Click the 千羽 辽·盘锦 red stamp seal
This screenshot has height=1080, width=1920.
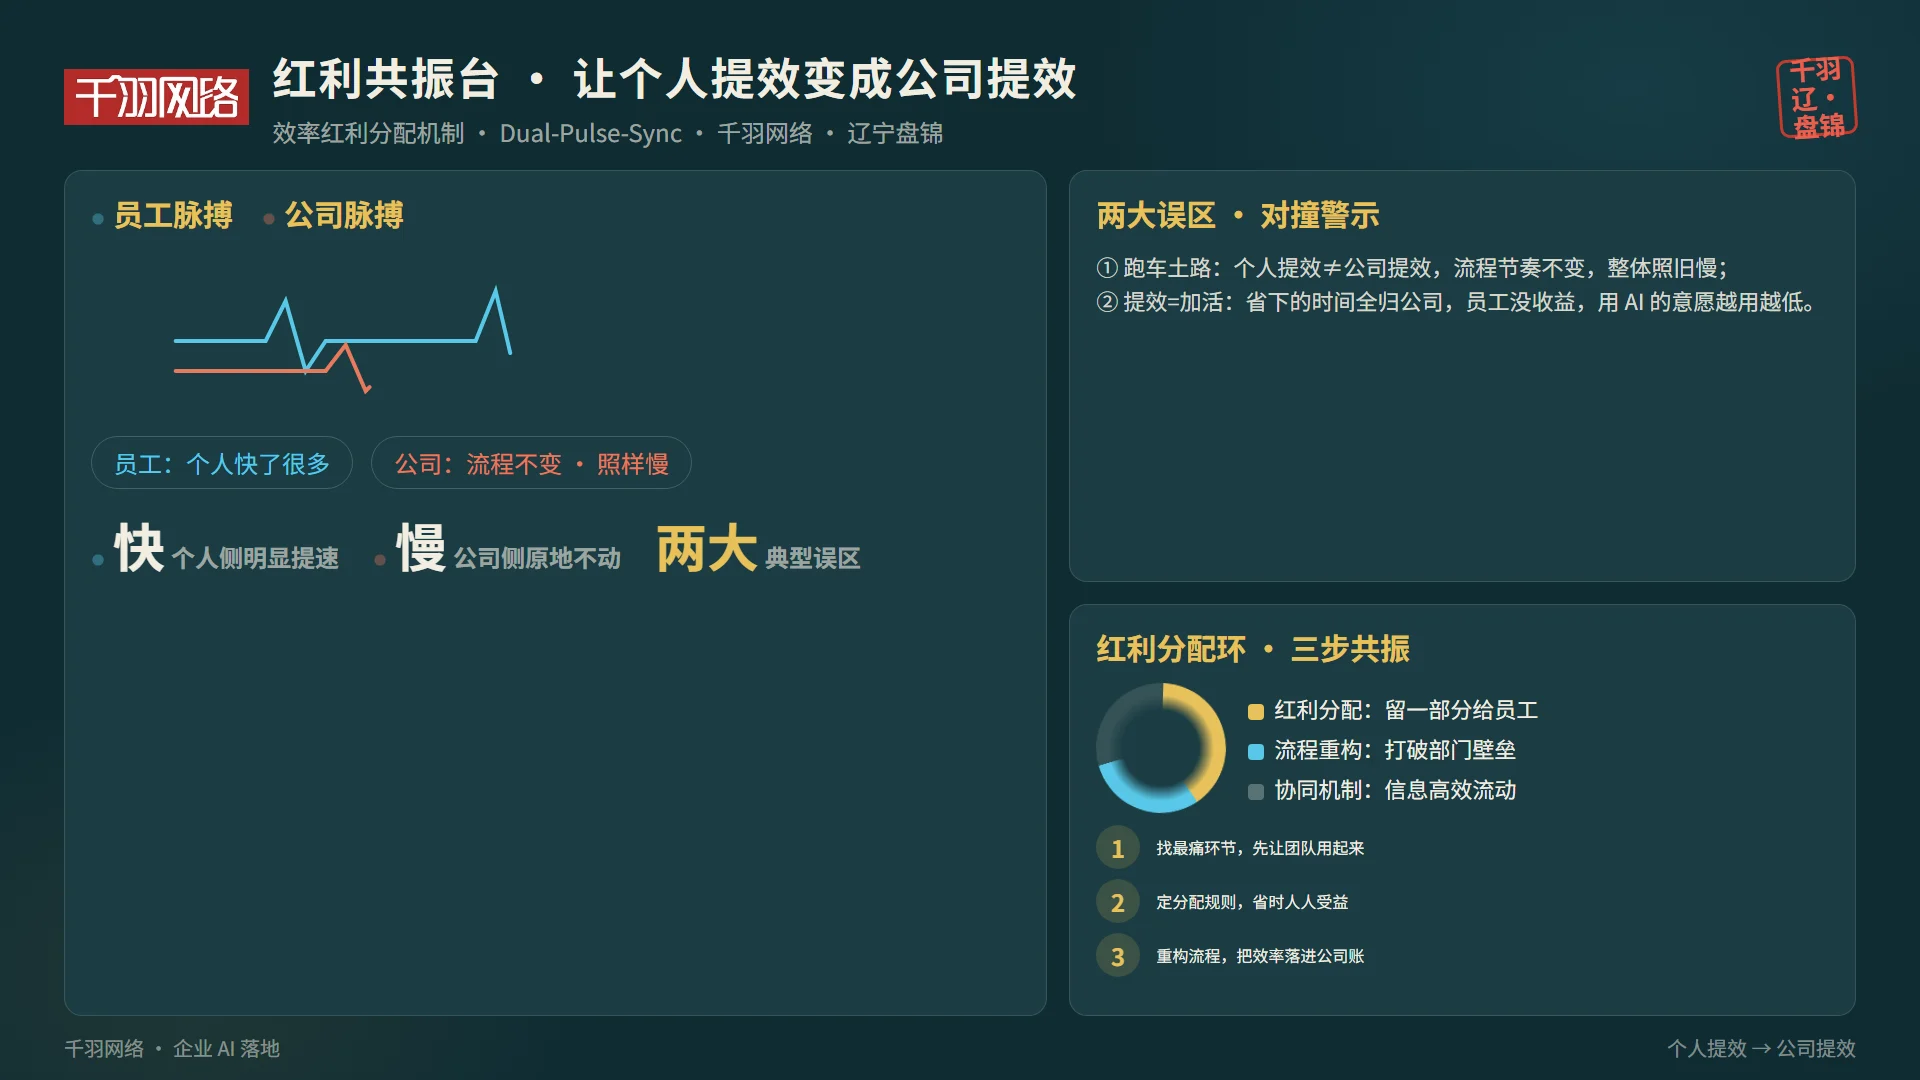1817,97
